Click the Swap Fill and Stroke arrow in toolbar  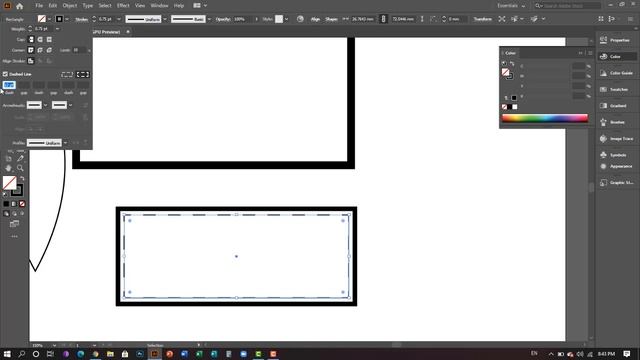coord(22,178)
